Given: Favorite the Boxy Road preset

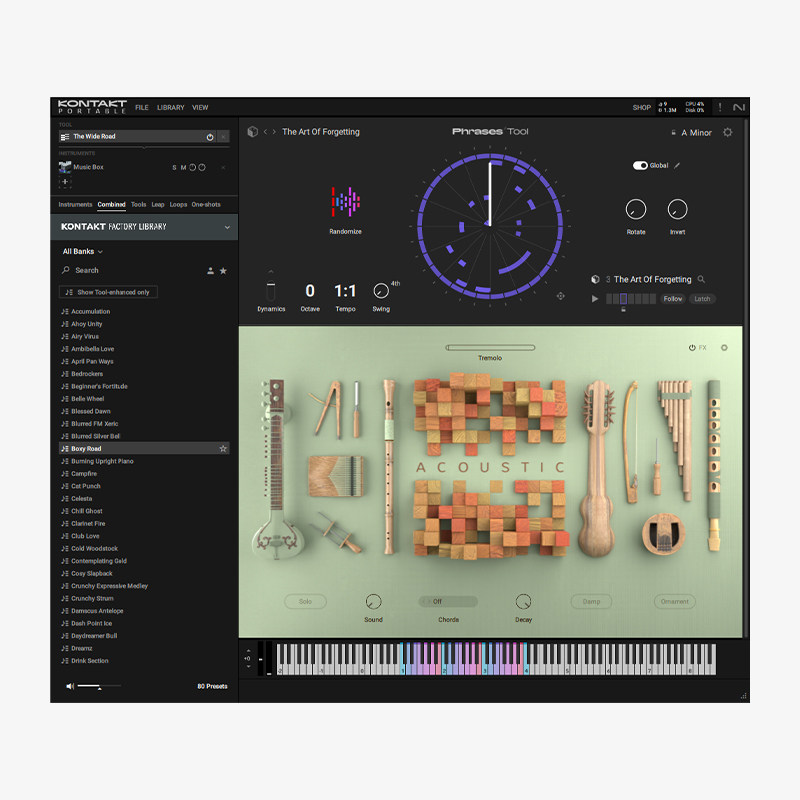Looking at the screenshot, I should (x=223, y=448).
